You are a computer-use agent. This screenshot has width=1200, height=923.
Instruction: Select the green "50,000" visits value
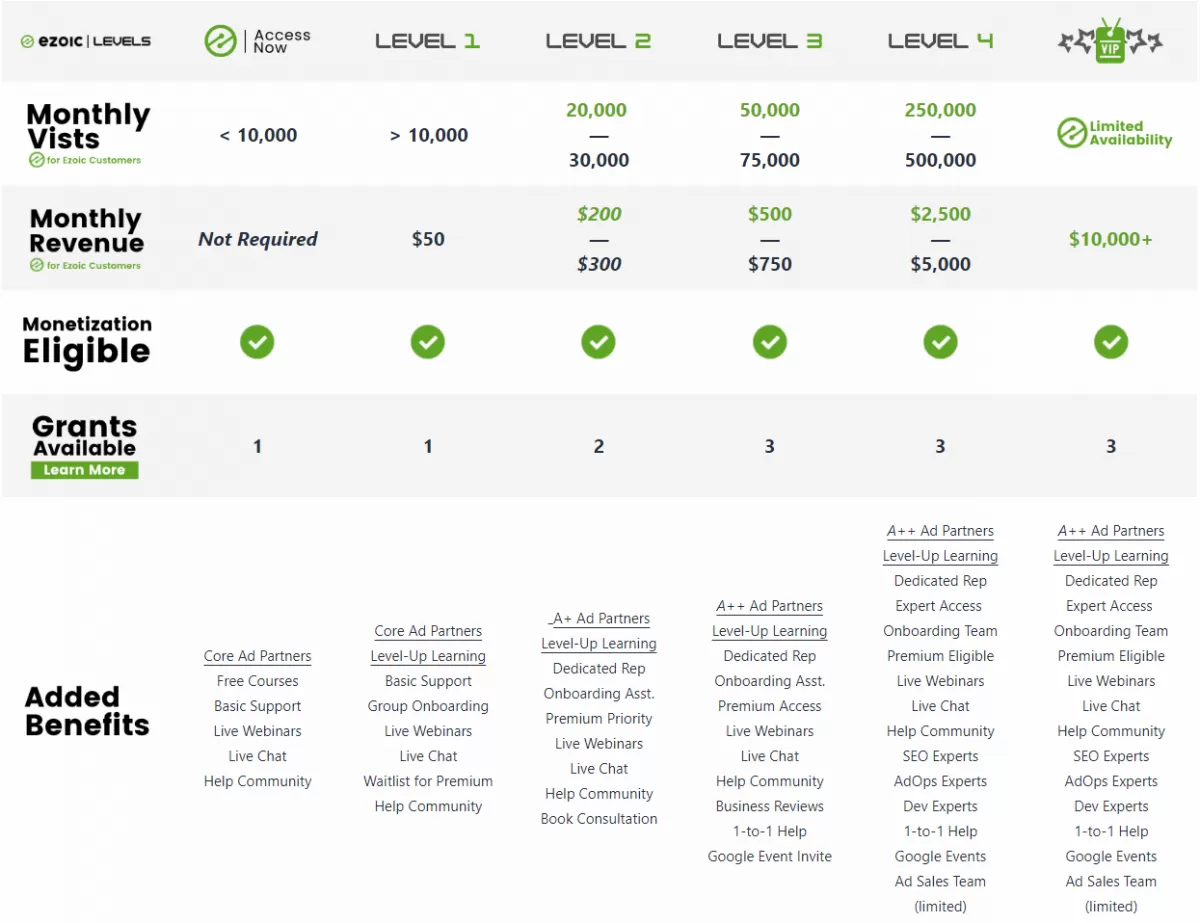770,111
